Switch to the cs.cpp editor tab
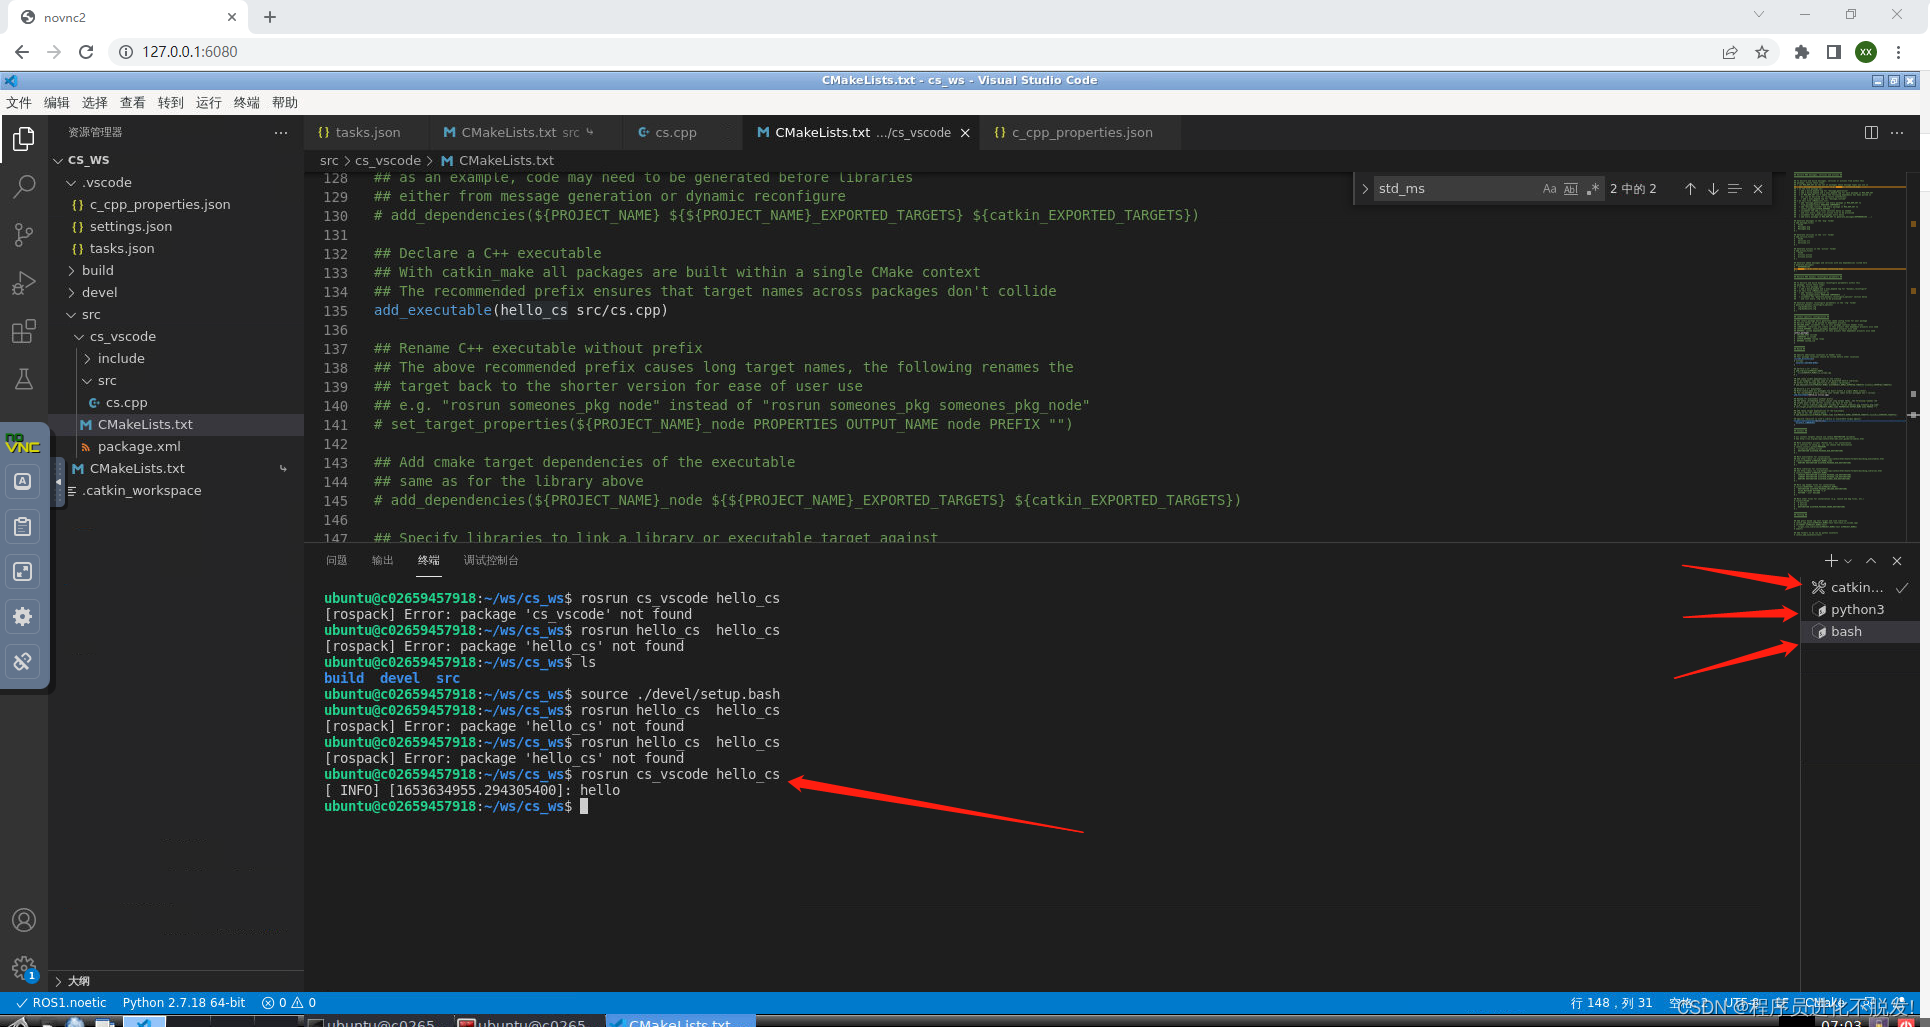 675,133
